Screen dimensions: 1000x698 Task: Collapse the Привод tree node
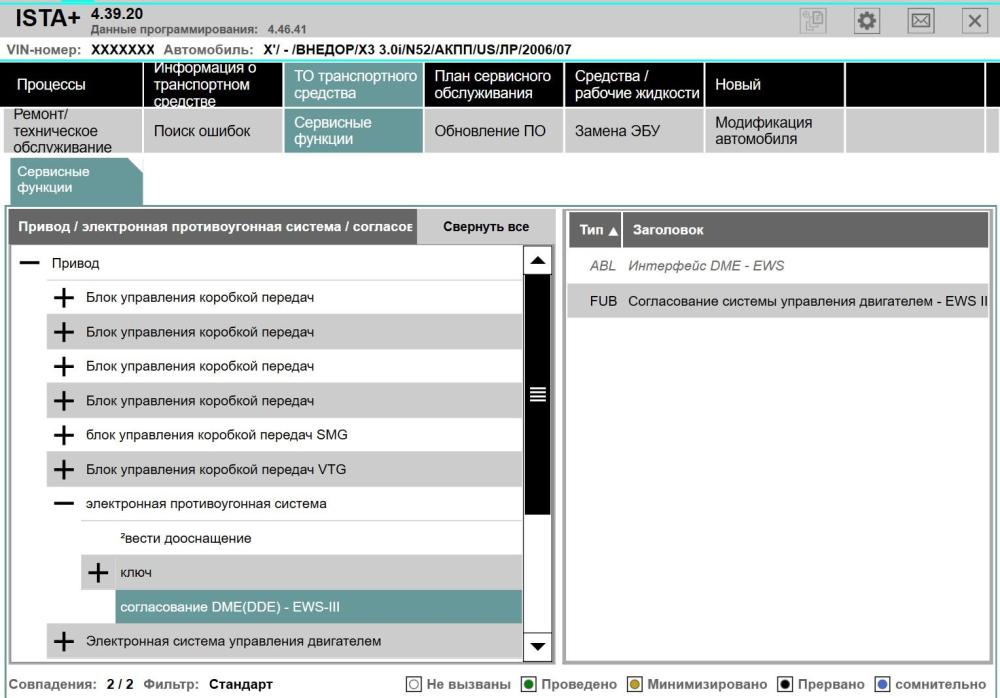(29, 263)
